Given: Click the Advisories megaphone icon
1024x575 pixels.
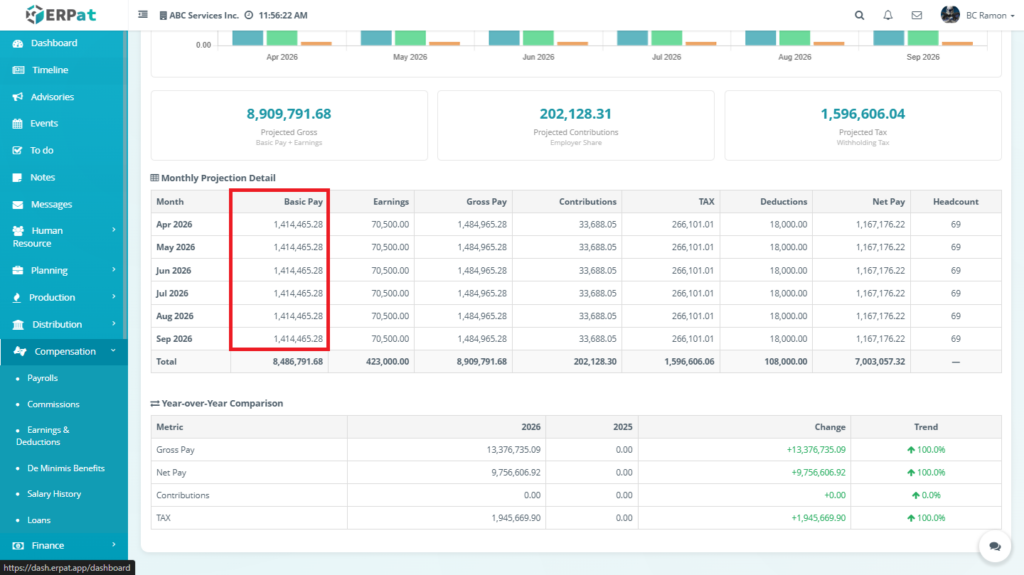Looking at the screenshot, I should tap(18, 97).
